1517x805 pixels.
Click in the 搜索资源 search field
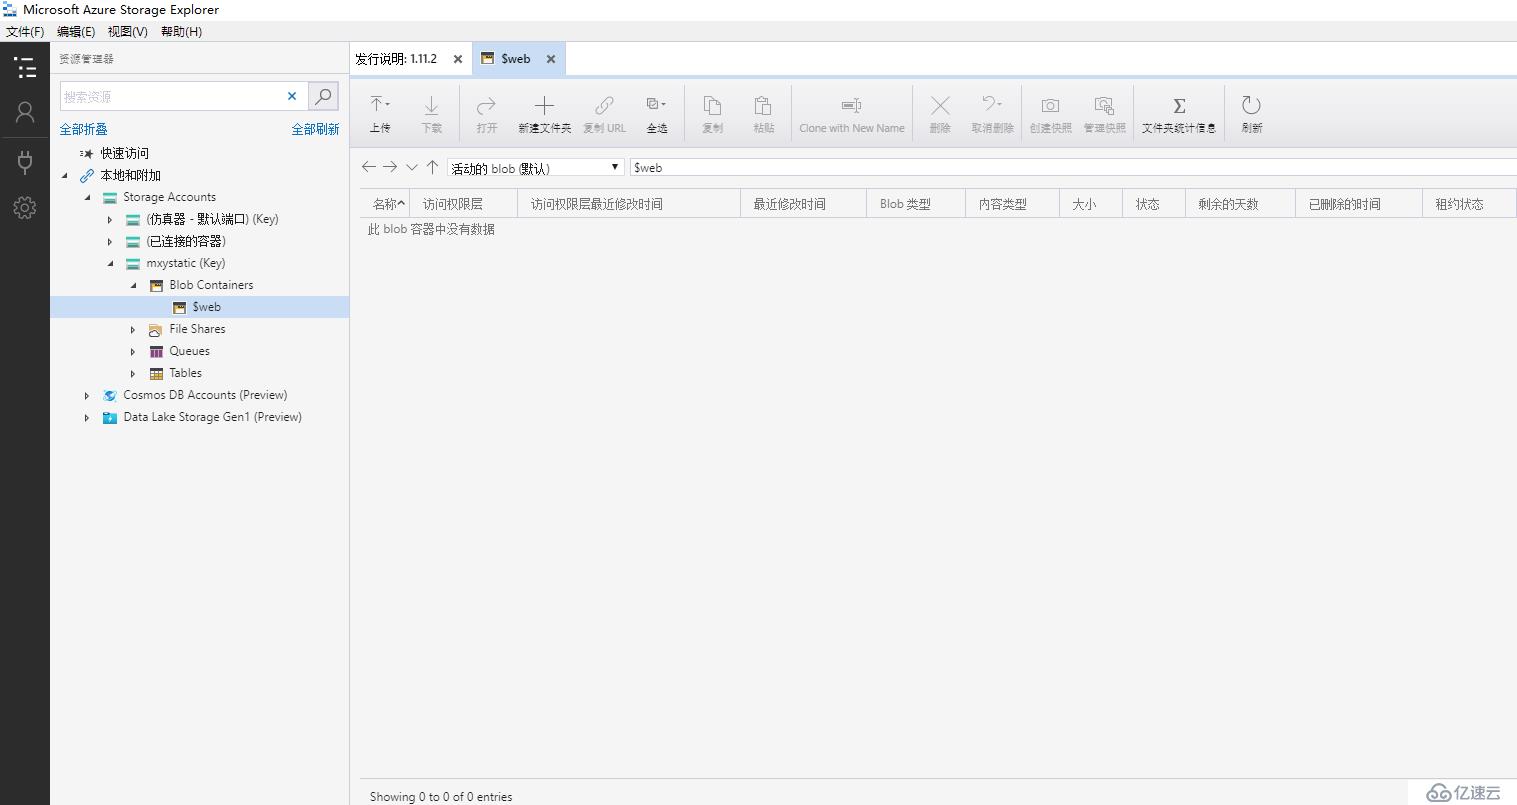click(170, 96)
